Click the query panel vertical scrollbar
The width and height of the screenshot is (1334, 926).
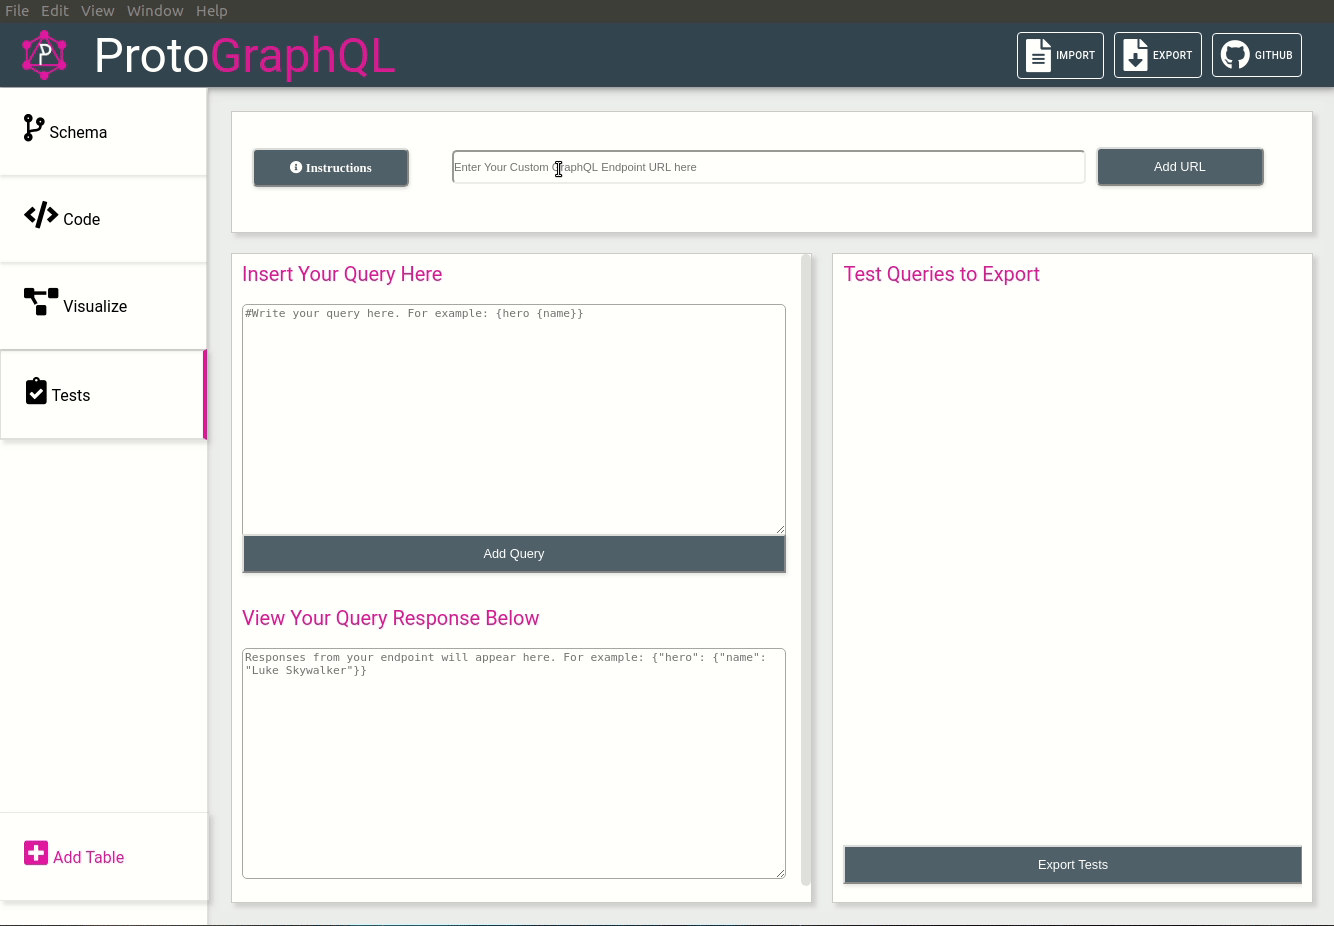coord(806,570)
